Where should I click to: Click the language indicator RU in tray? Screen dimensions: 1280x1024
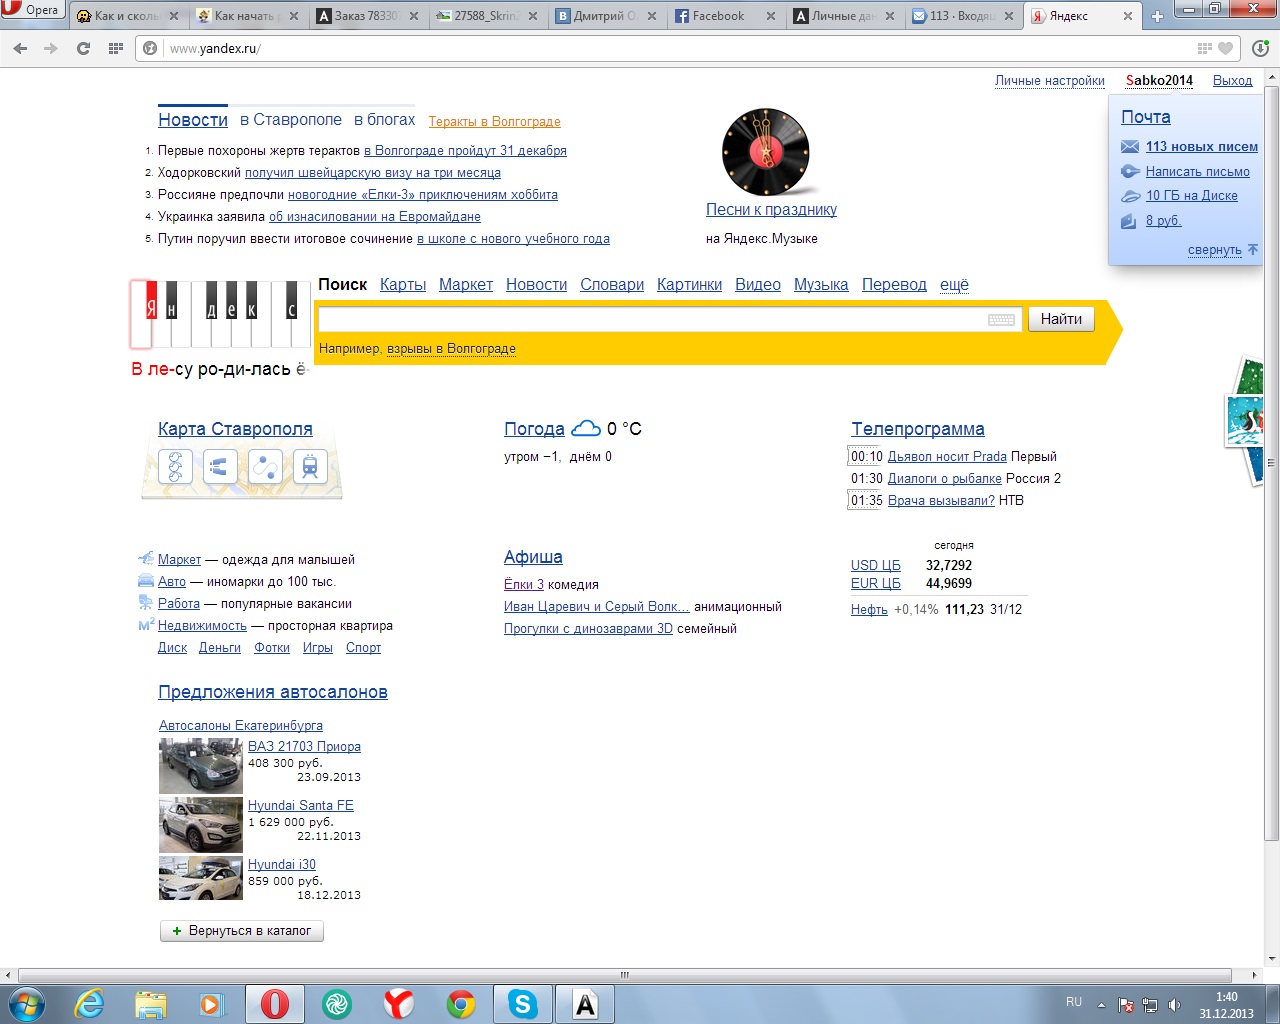tap(1074, 1002)
